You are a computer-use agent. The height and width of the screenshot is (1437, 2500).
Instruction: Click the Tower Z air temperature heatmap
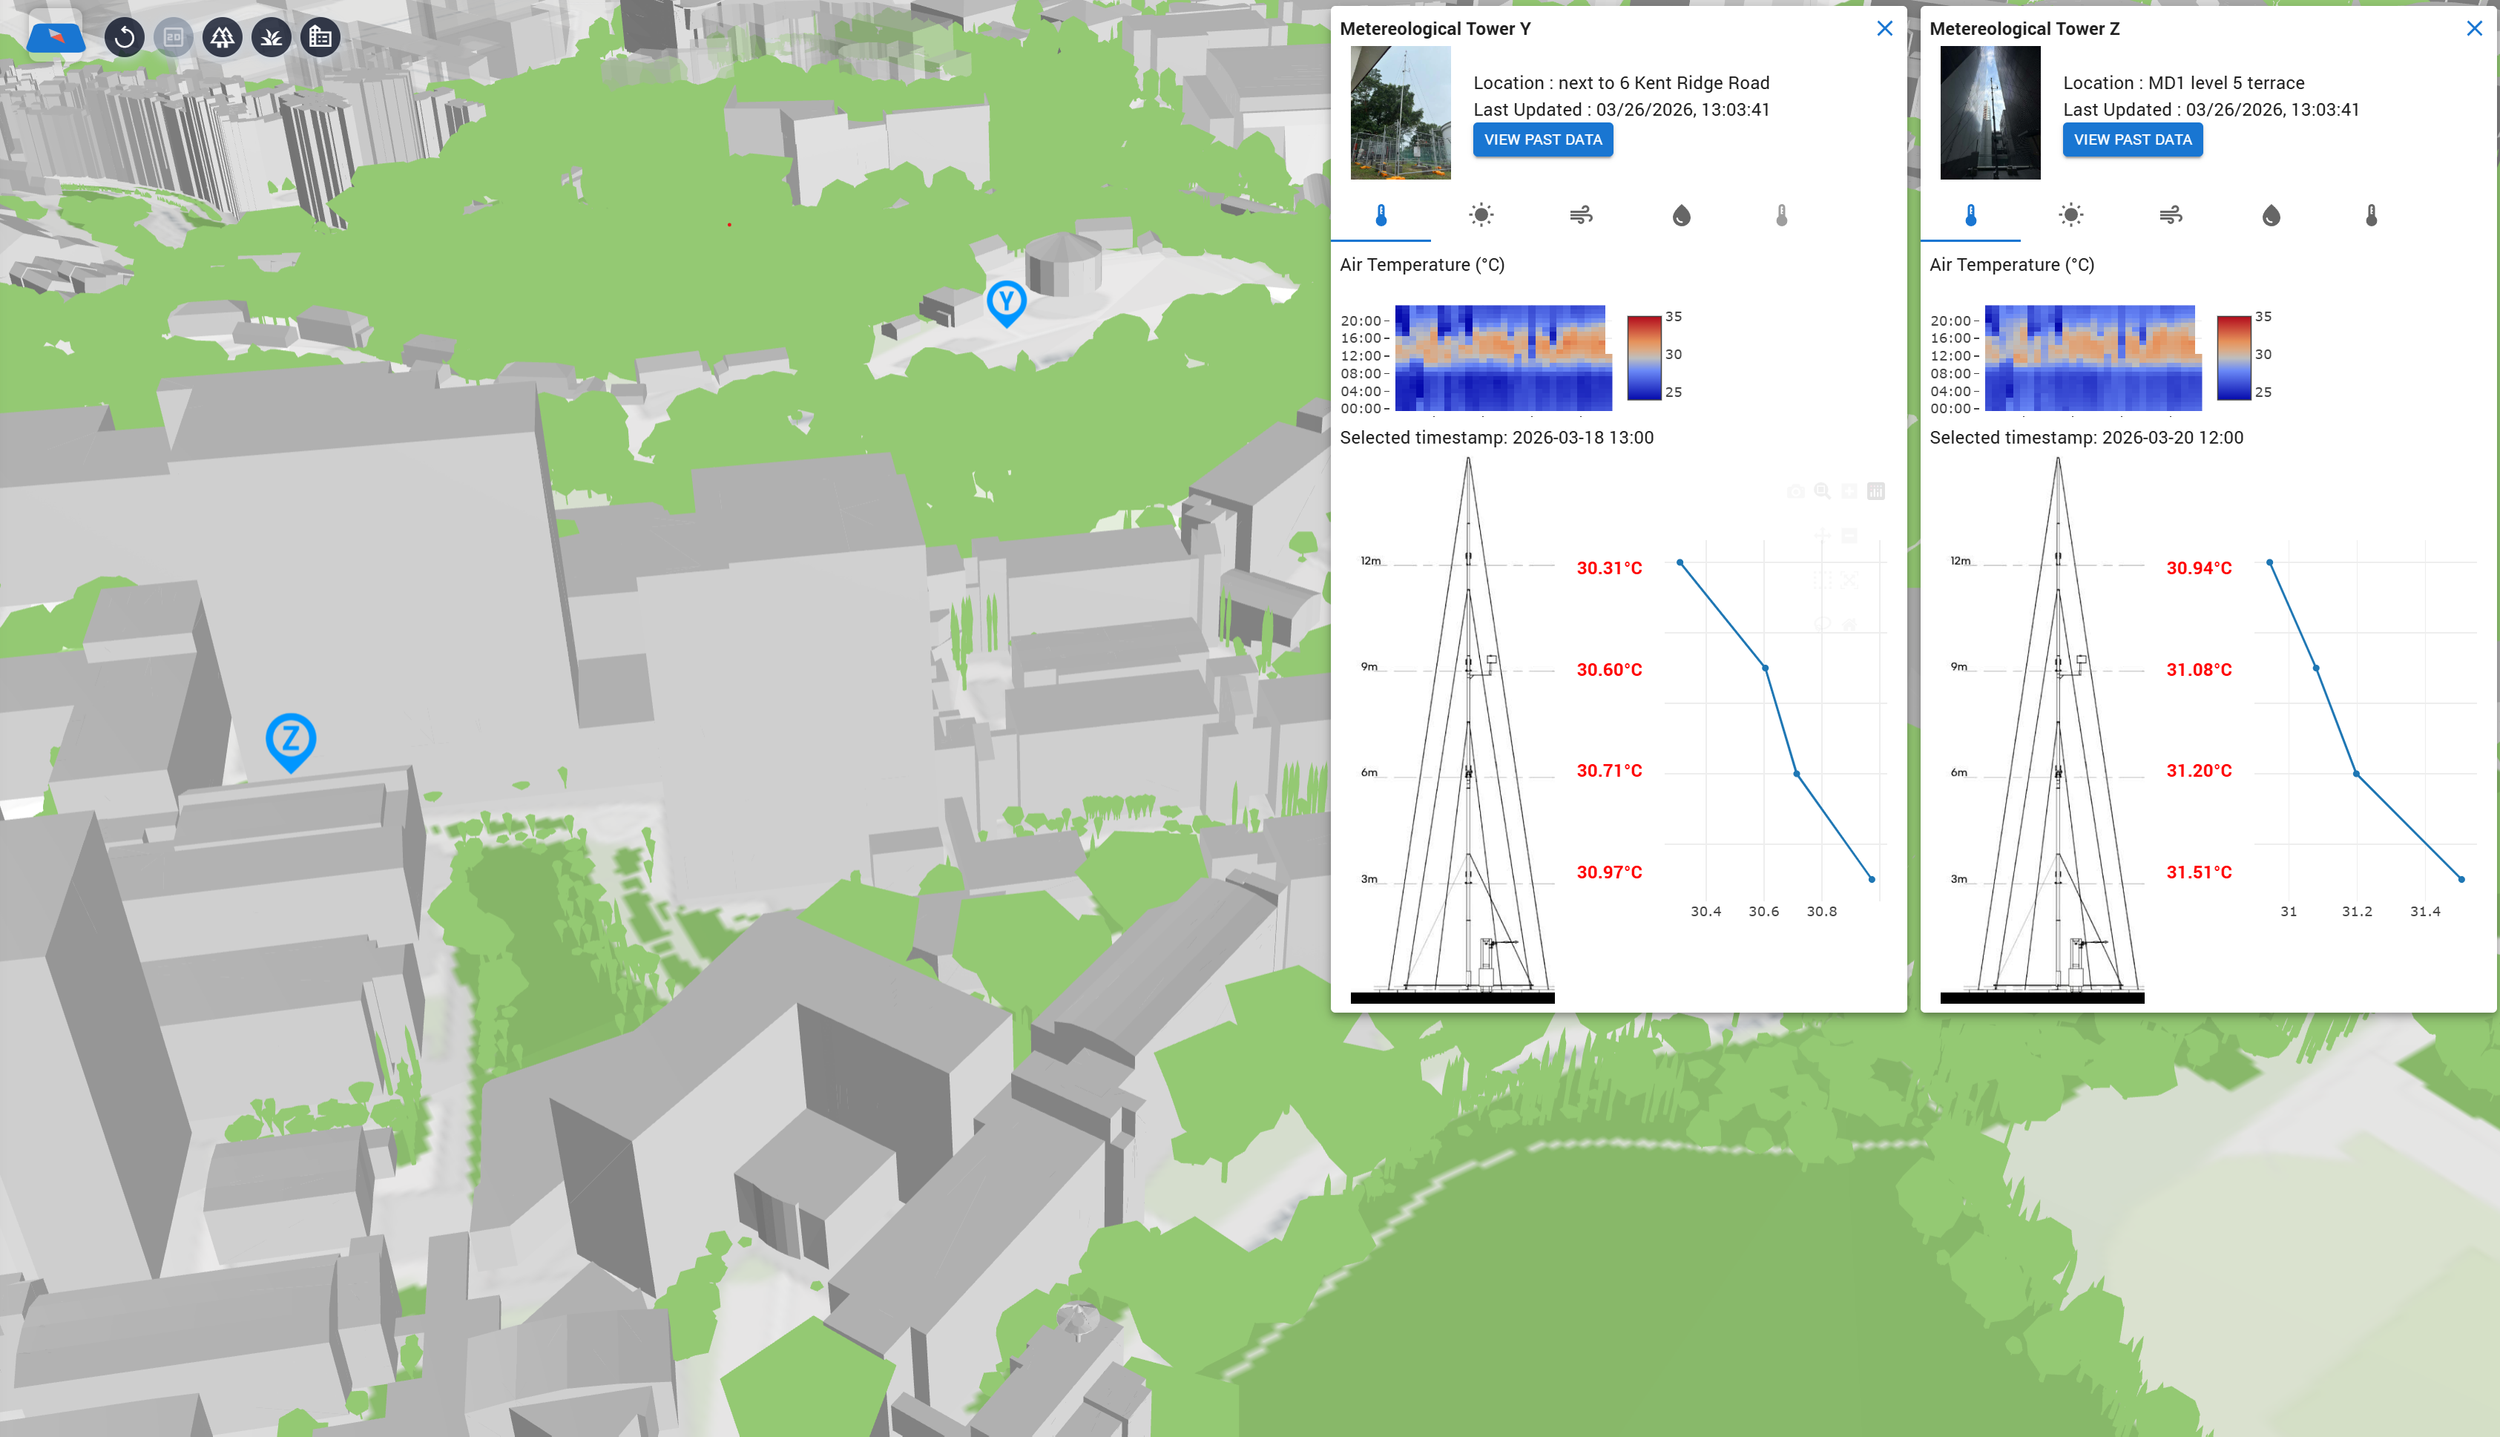click(2092, 358)
